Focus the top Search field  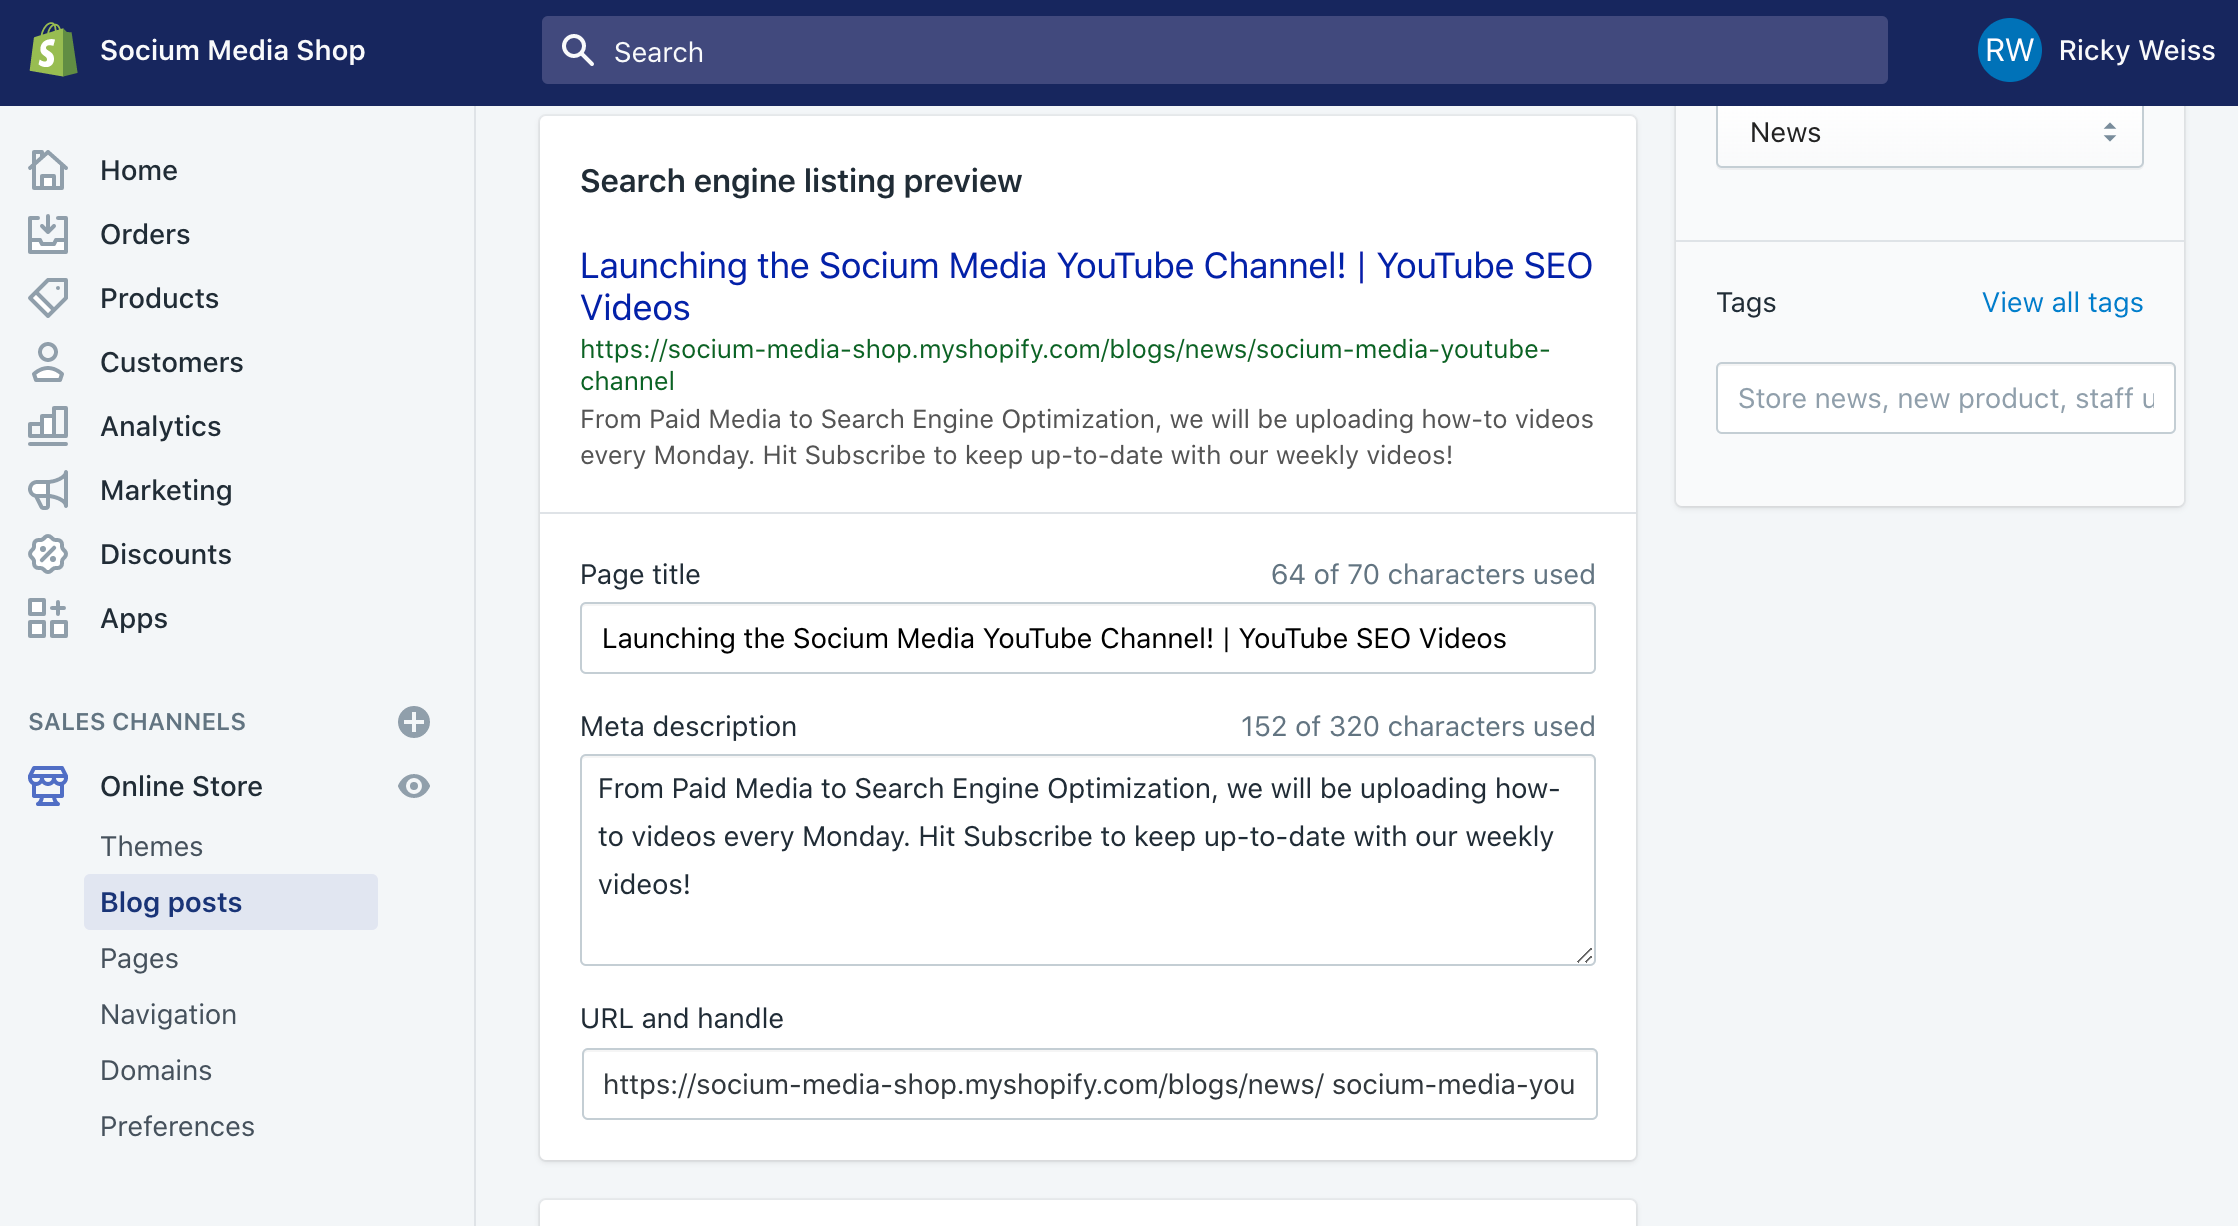(1214, 50)
